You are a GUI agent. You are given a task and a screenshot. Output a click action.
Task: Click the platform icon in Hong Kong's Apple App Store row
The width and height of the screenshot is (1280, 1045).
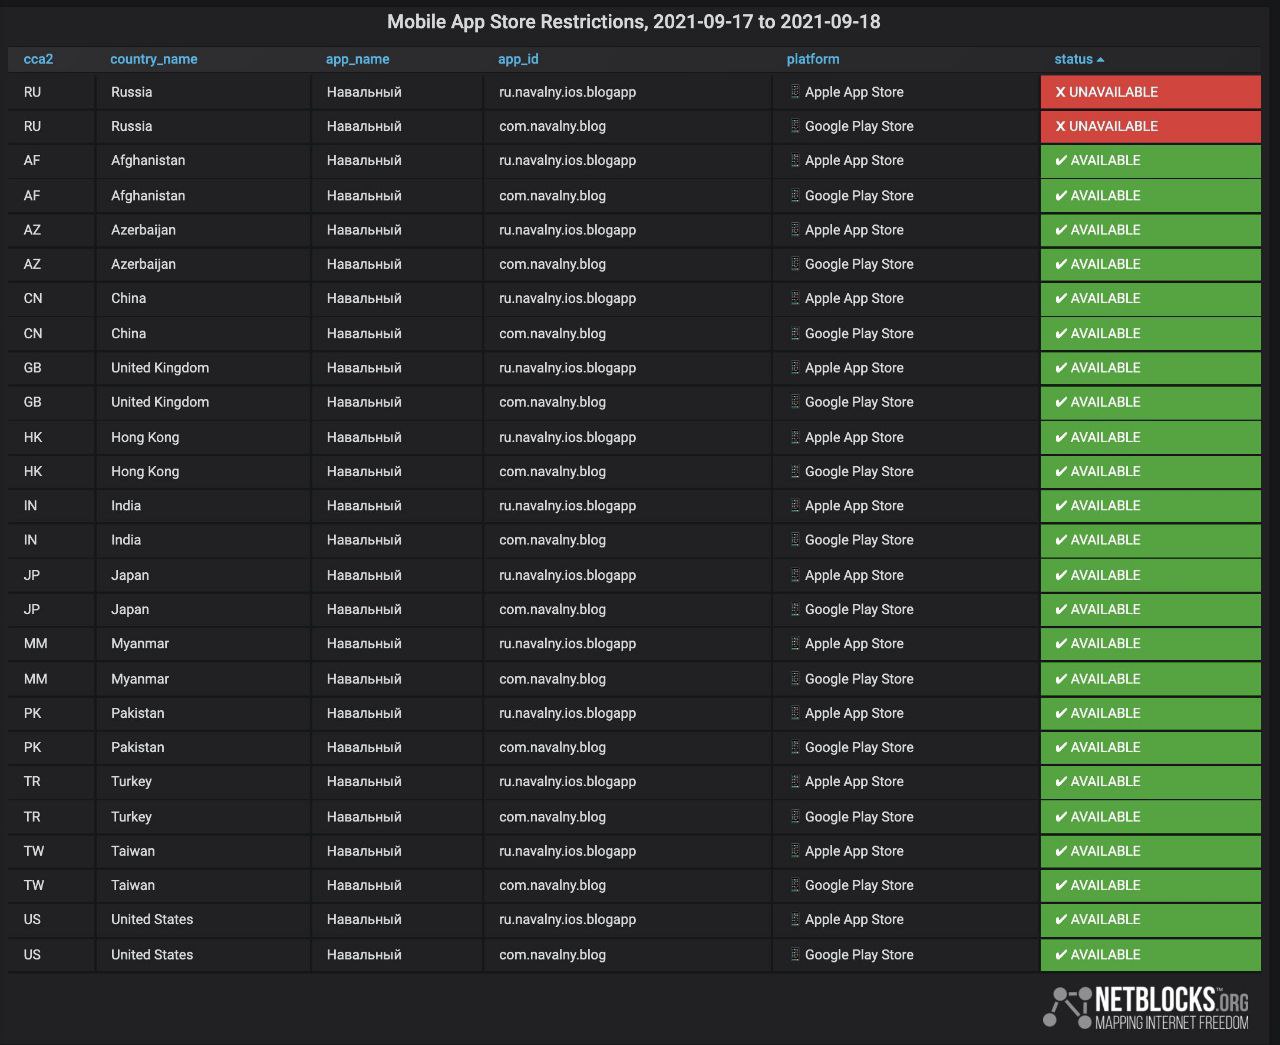pyautogui.click(x=795, y=437)
